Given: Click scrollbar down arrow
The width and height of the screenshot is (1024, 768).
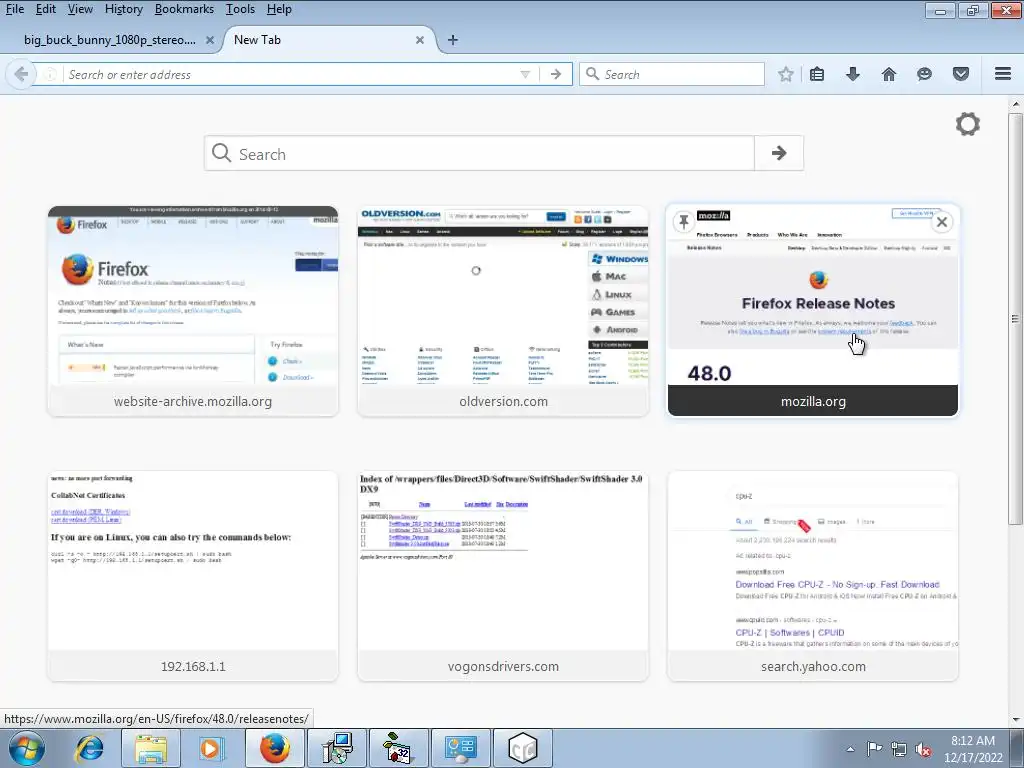Looking at the screenshot, I should (1015, 720).
